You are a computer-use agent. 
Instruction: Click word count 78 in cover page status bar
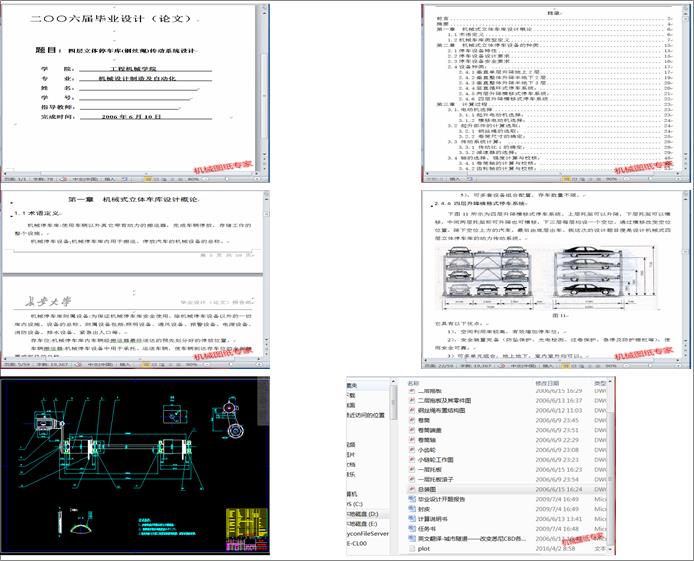43,179
